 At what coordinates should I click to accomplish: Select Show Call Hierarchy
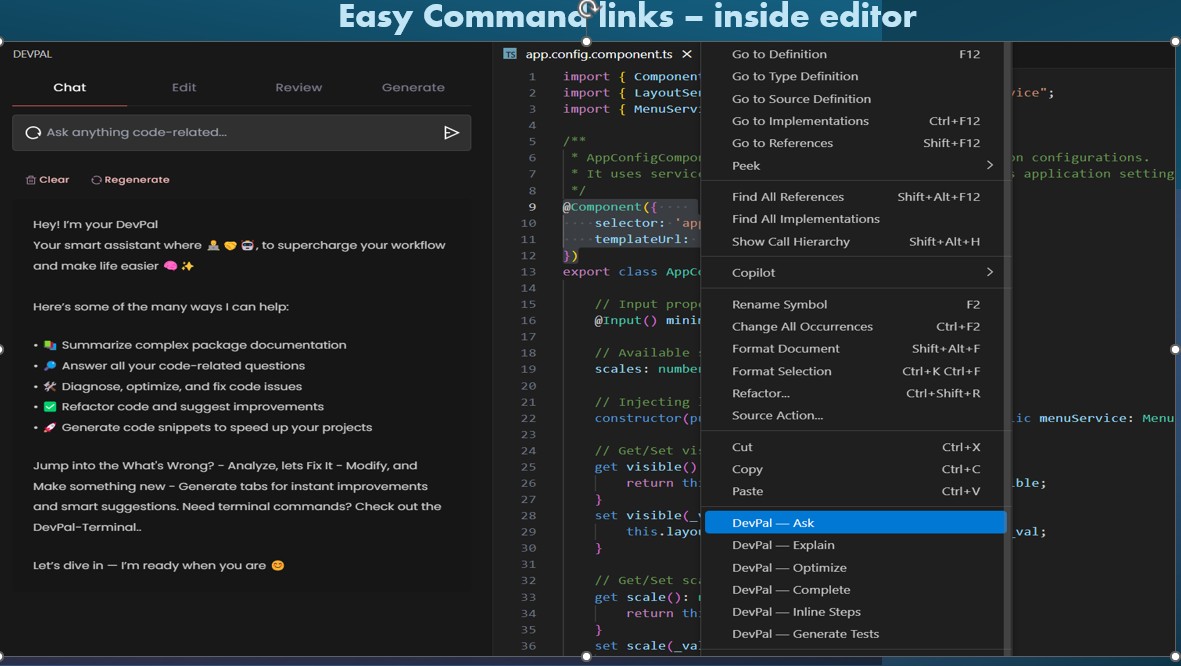[x=856, y=241]
